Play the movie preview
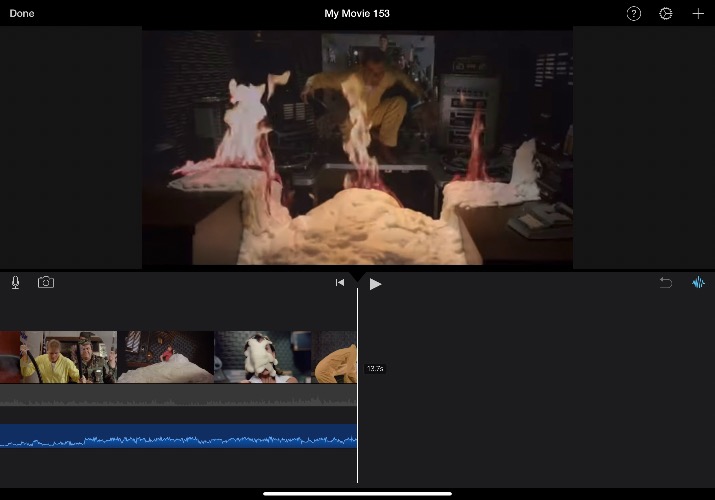This screenshot has height=500, width=715. [375, 284]
